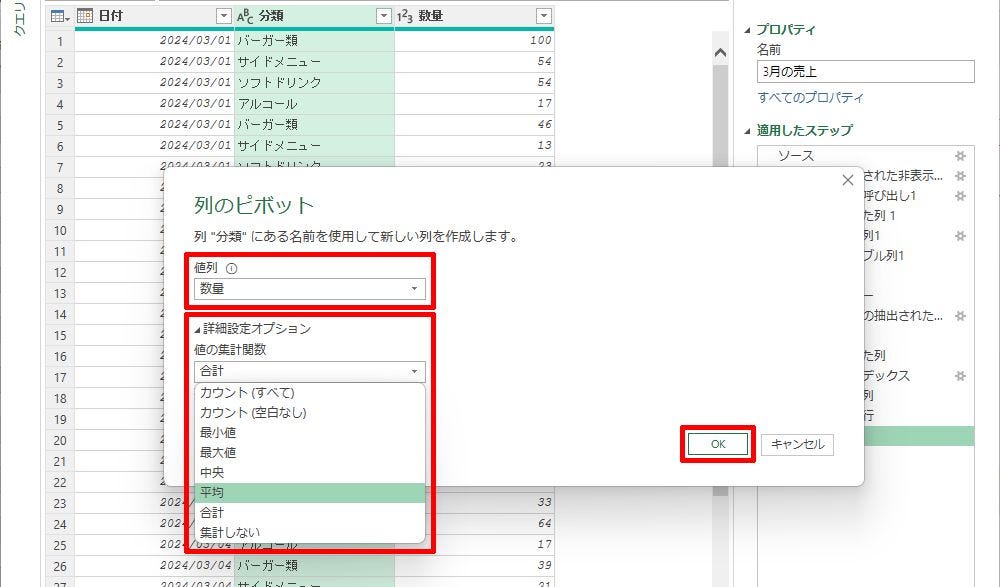Open the 値列 dropdown showing 数量
Screen dimensions: 1000x587
pyautogui.click(x=309, y=289)
